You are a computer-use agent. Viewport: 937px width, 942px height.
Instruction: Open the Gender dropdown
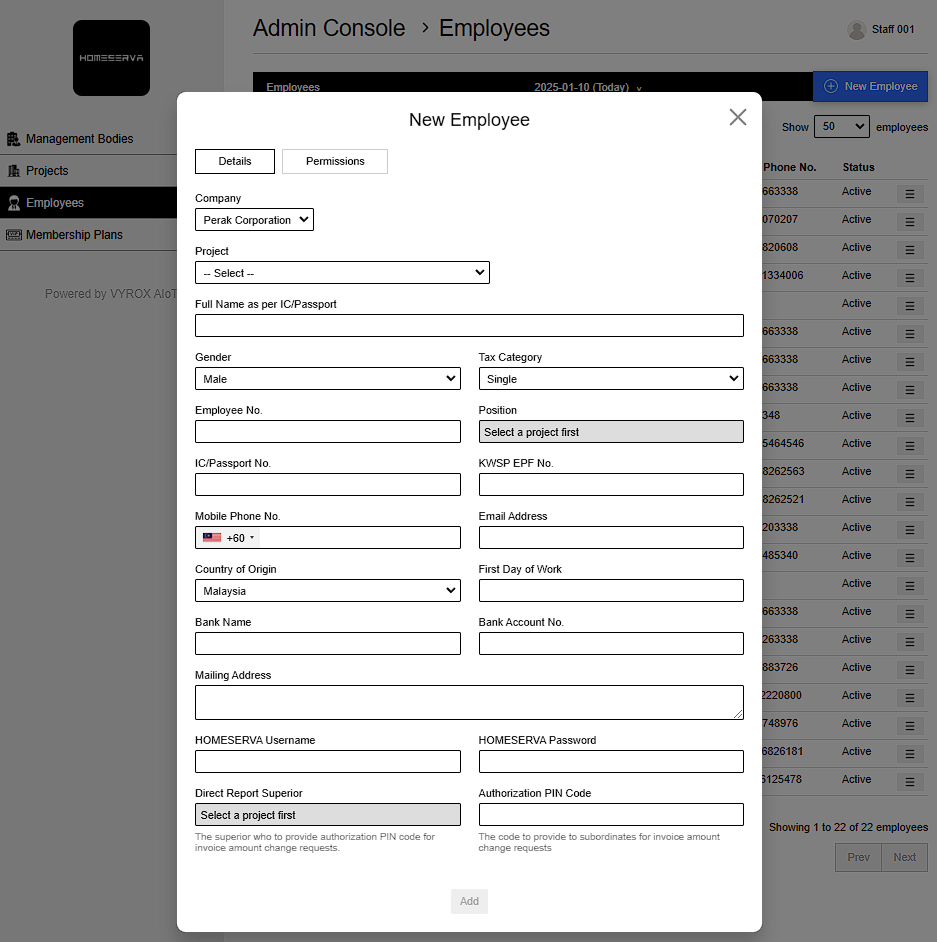(x=327, y=379)
